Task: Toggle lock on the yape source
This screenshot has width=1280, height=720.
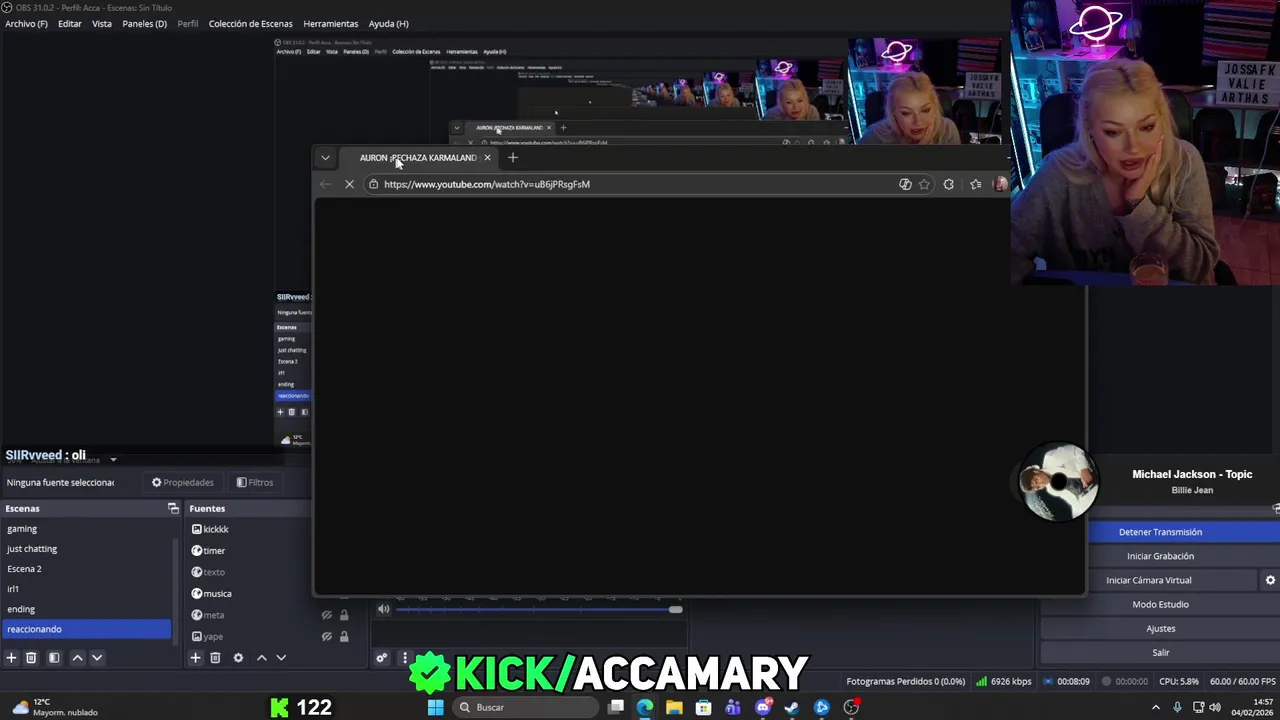Action: coord(344,636)
